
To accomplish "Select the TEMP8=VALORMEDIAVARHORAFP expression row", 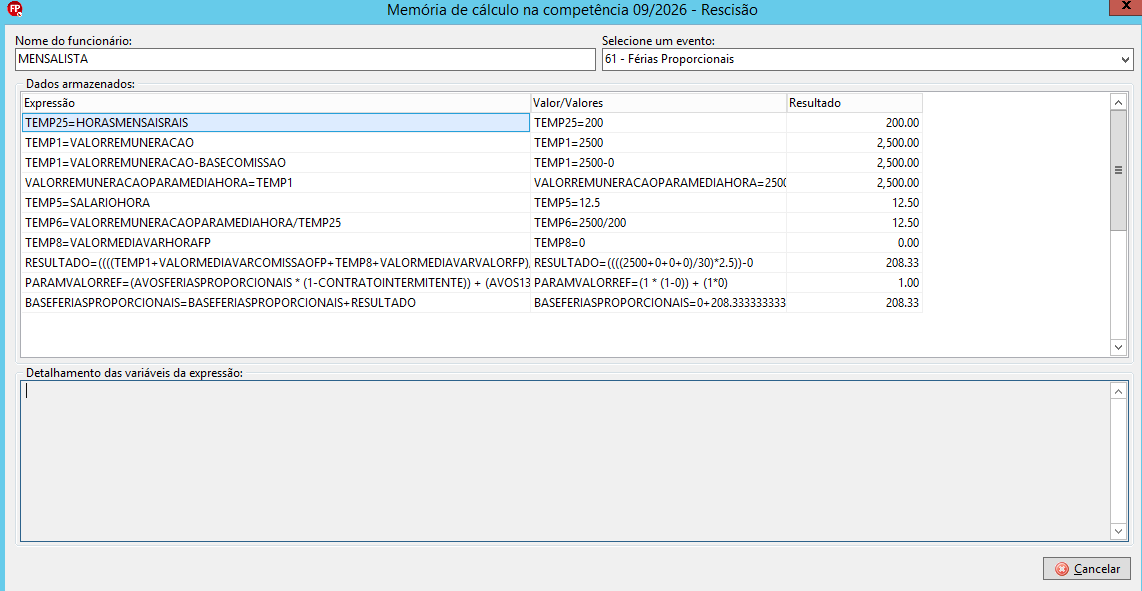I will coord(276,243).
